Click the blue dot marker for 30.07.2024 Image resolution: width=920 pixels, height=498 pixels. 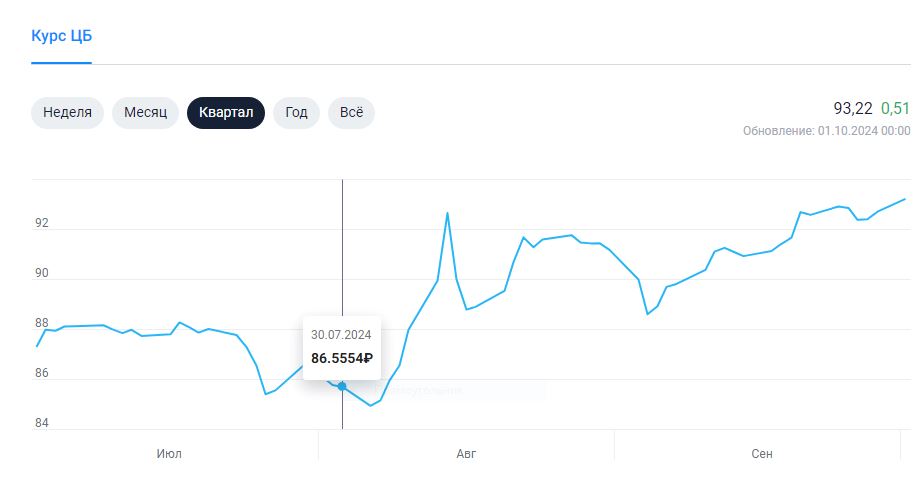click(x=342, y=387)
